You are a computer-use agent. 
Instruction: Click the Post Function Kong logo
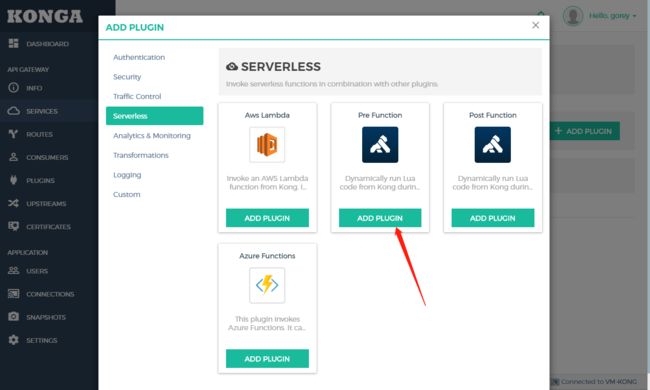tap(492, 145)
